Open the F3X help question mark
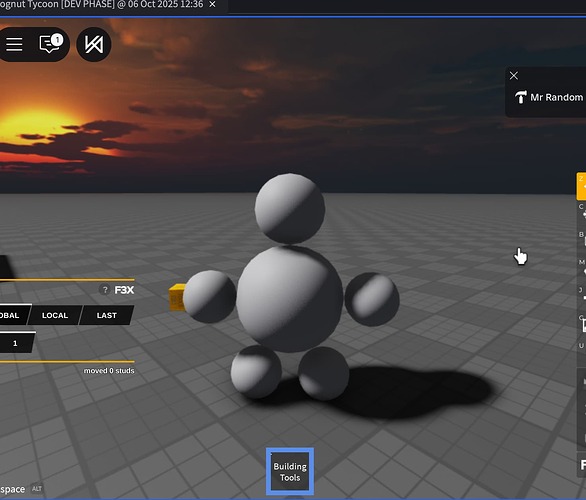This screenshot has height=500, width=586. pyautogui.click(x=105, y=290)
